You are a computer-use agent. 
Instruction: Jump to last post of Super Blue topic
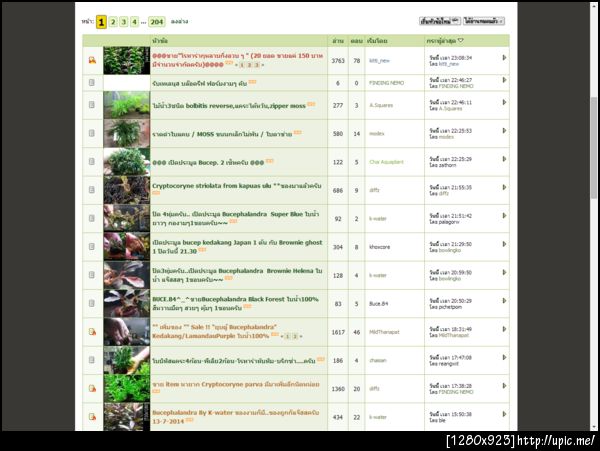pos(504,215)
